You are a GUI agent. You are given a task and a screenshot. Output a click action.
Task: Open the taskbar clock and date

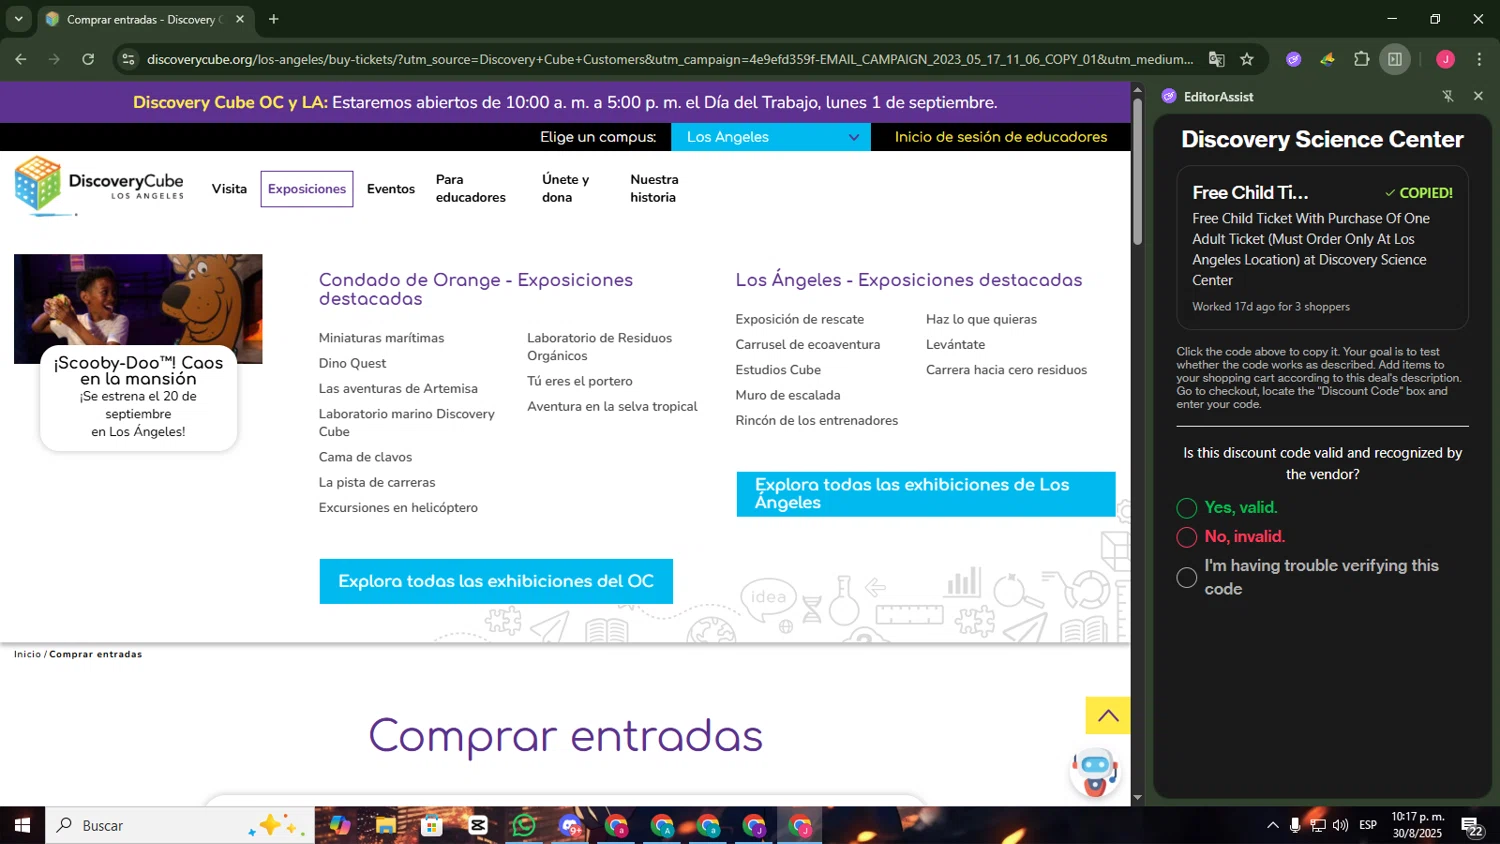point(1418,825)
